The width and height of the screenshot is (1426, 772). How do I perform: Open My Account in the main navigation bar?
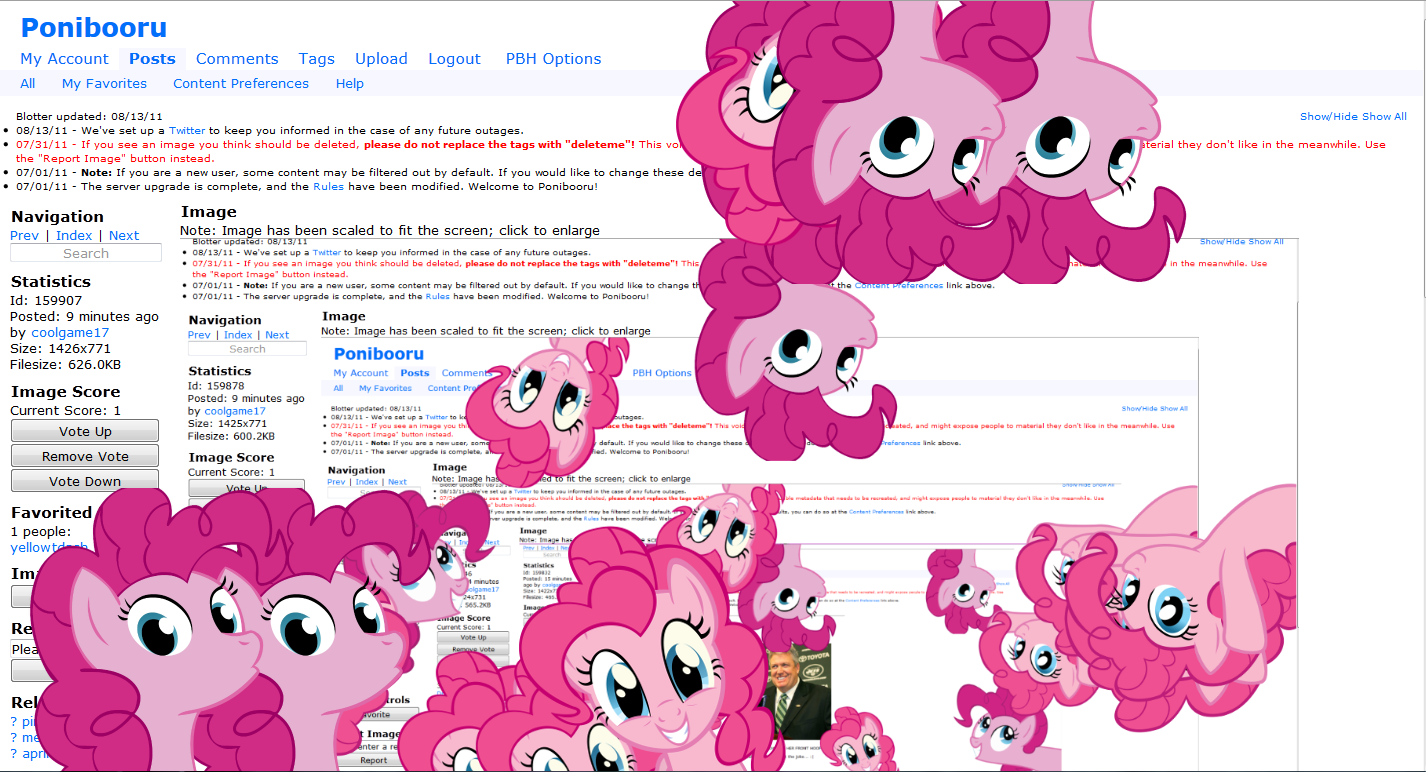pos(64,59)
